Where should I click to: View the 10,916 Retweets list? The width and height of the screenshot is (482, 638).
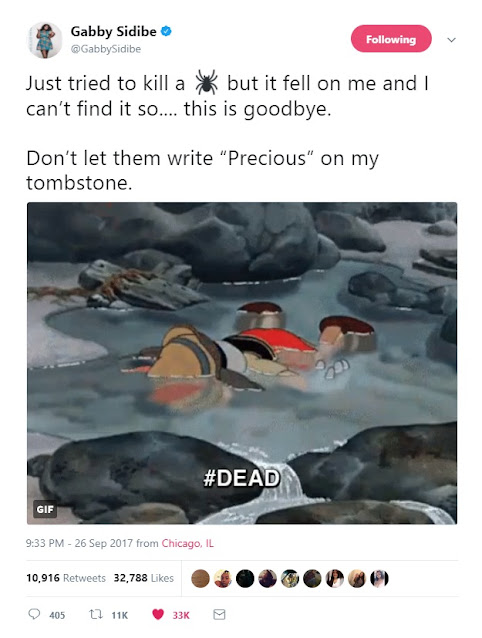(66, 578)
